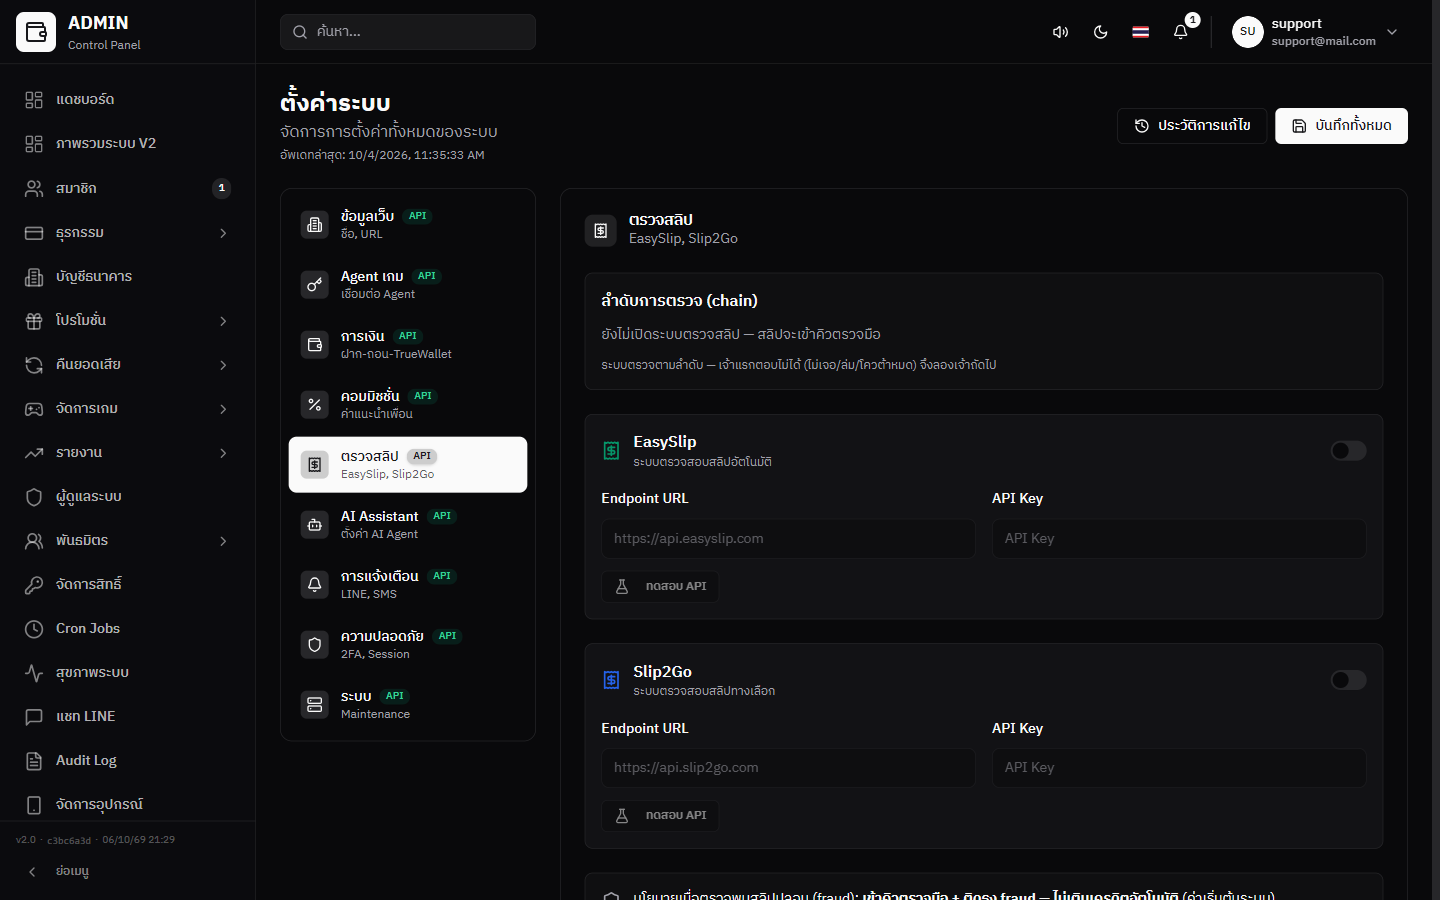
Task: Open the notification bell icon
Action: (x=1180, y=32)
